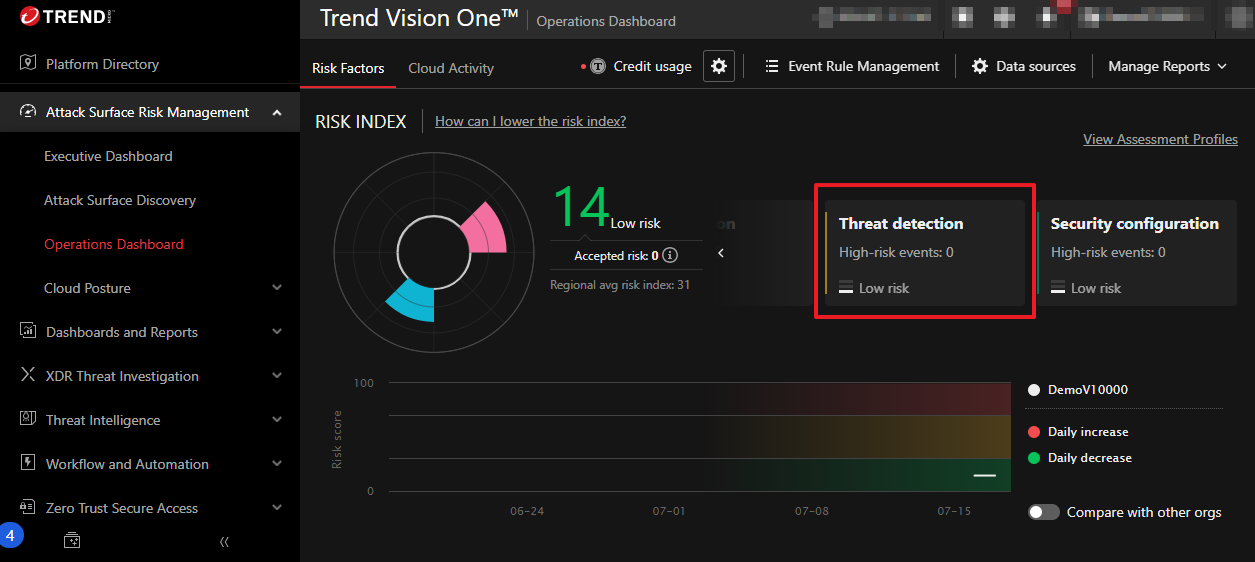Click the Event Rule Management list icon
The width and height of the screenshot is (1255, 562).
coord(772,66)
